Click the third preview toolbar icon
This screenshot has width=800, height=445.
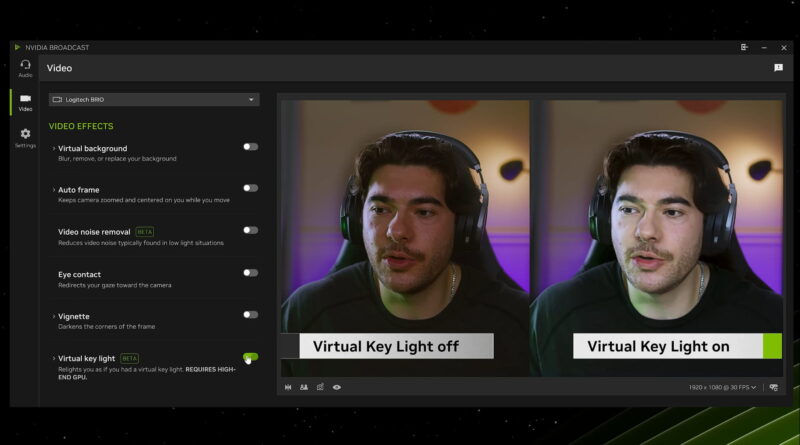pyautogui.click(x=320, y=387)
